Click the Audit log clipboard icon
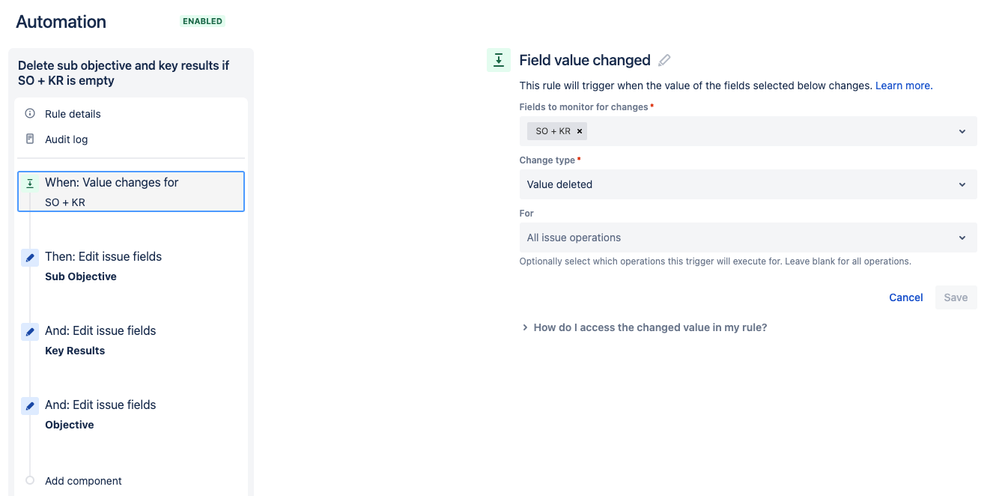Screen dimensions: 999x496 pos(29,139)
